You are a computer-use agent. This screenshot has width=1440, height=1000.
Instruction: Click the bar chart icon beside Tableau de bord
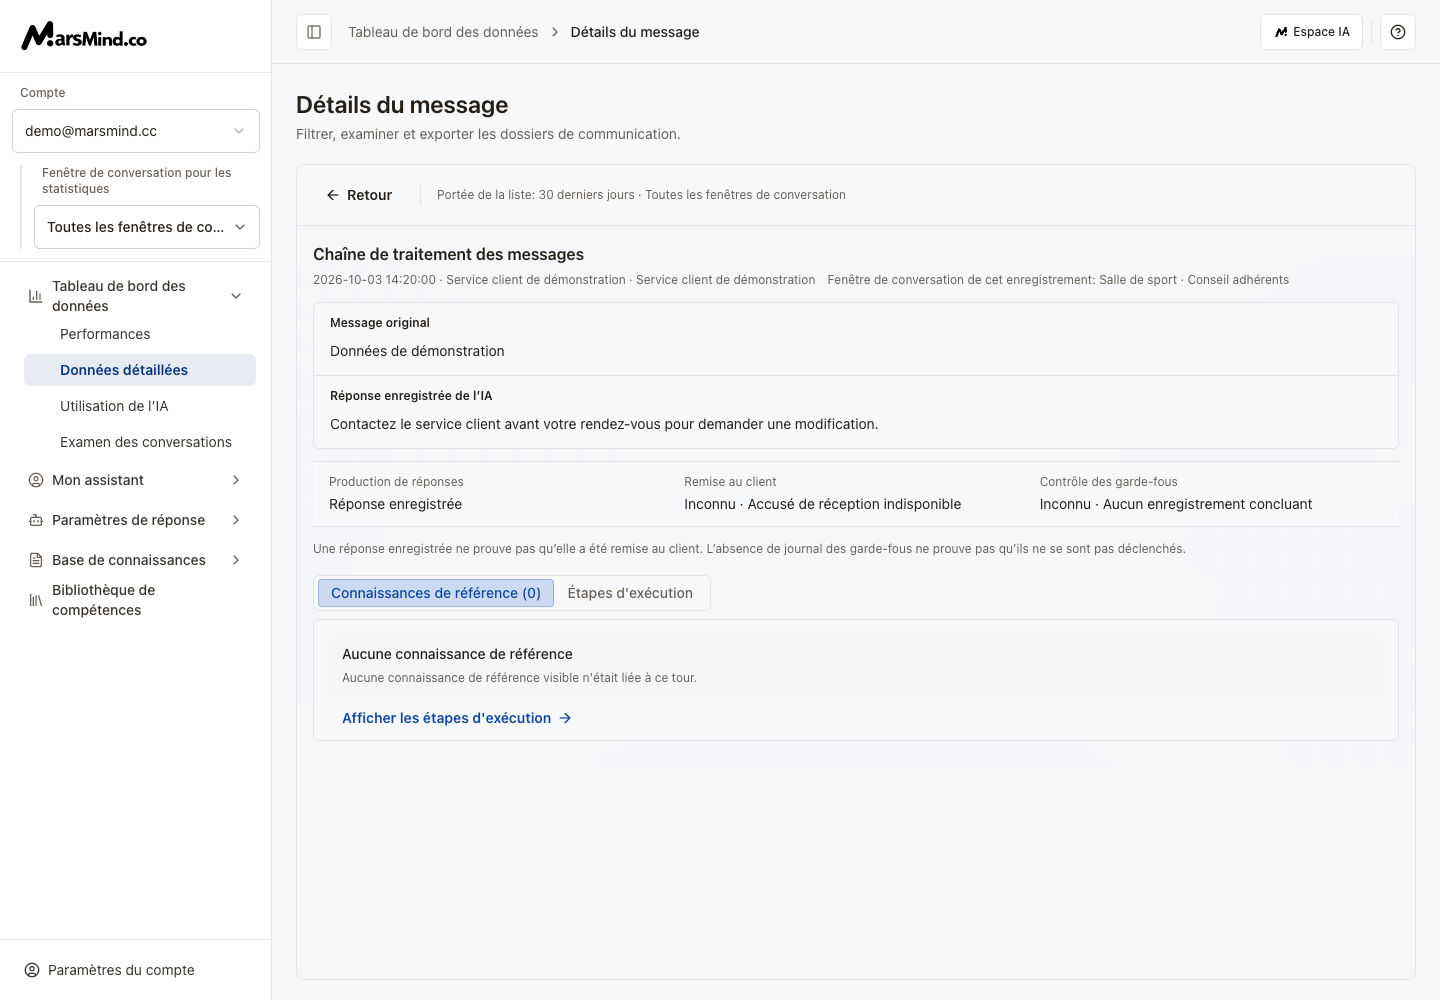point(36,296)
